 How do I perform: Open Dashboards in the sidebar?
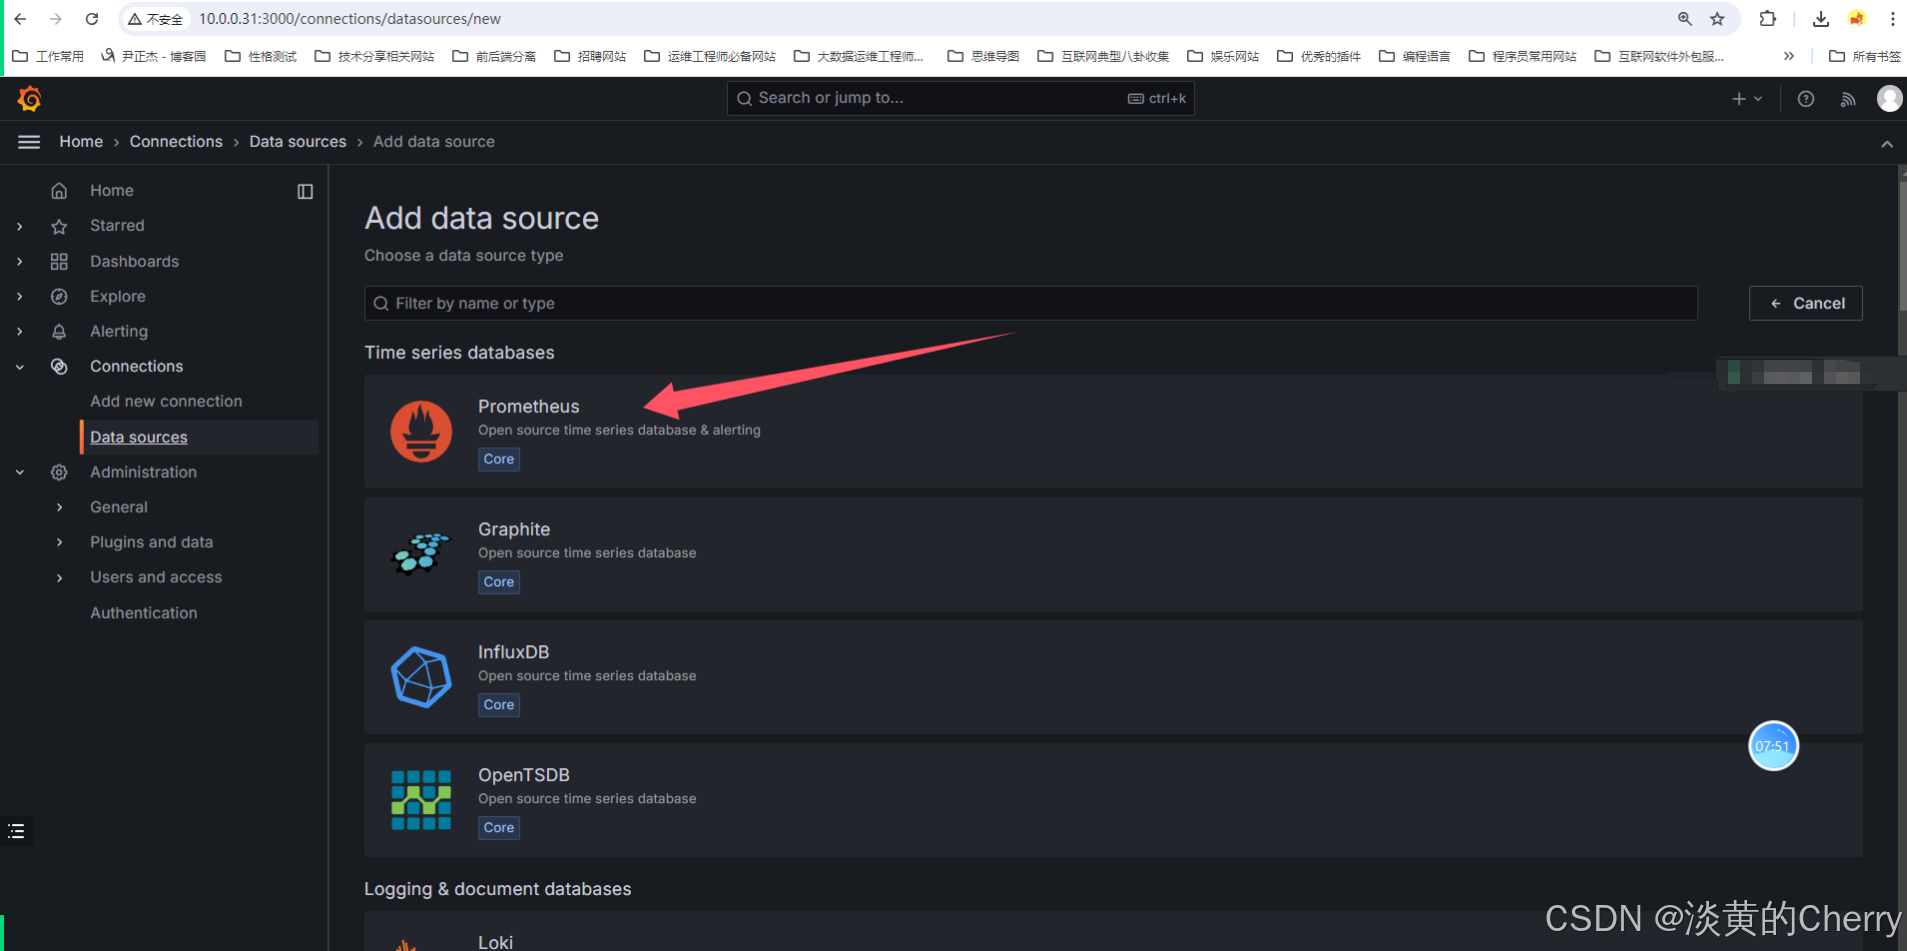click(x=134, y=261)
